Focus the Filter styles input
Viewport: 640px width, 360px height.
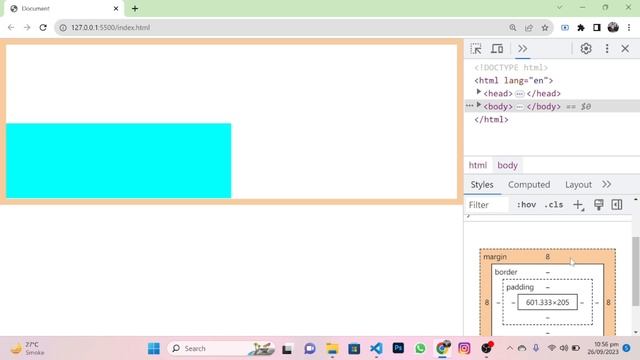point(487,204)
